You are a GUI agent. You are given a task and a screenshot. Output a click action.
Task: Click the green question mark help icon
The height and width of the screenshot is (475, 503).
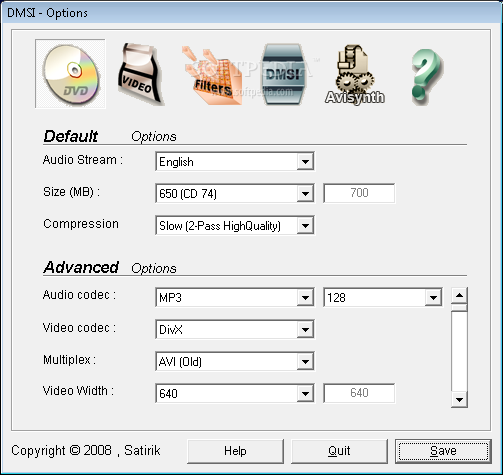[x=426, y=76]
